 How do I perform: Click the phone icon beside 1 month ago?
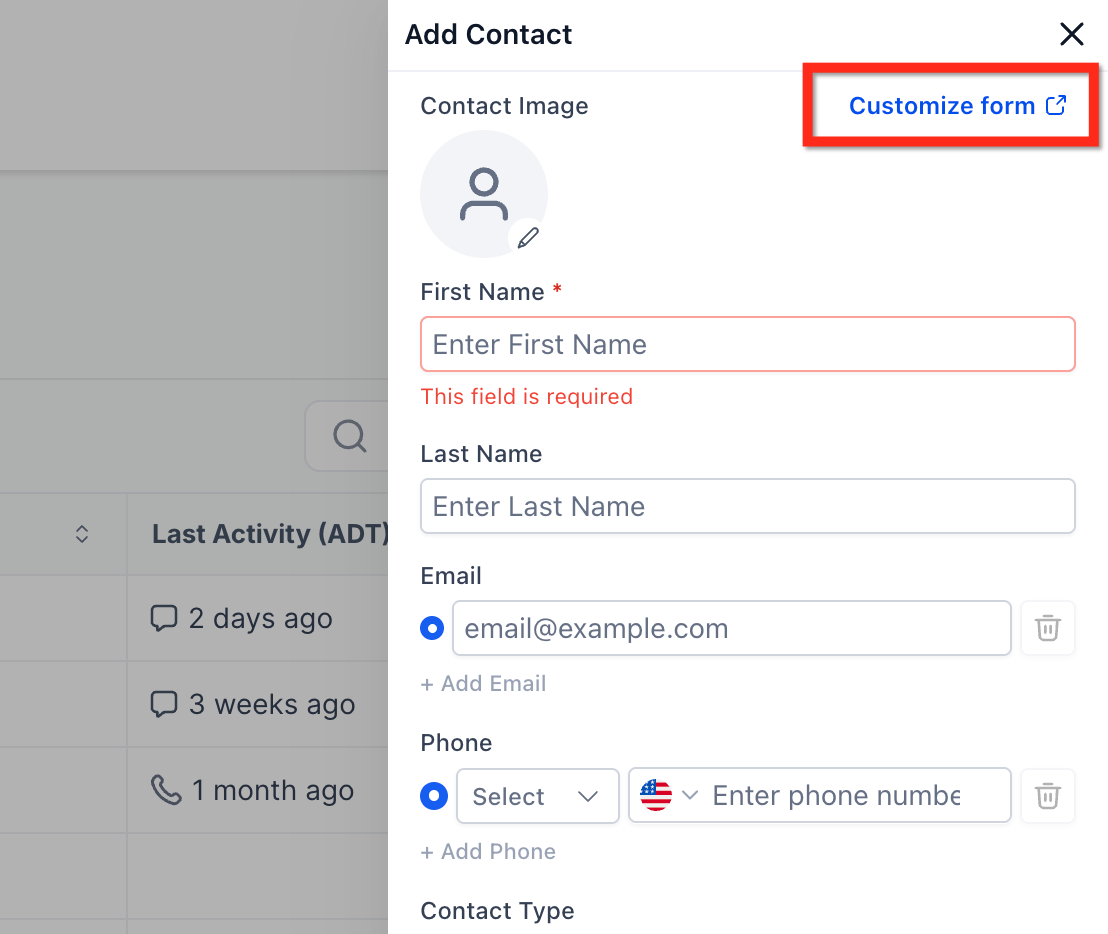(165, 790)
